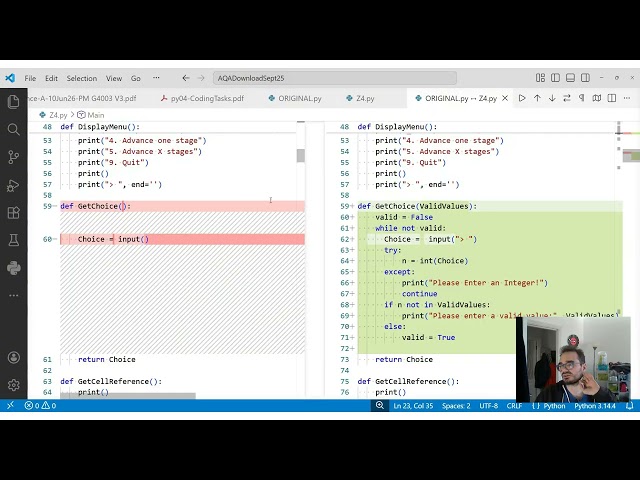This screenshot has height=480, width=640.
Task: Close the ORIGINAL.py ↔ Z4.py diff tab
Action: click(505, 98)
